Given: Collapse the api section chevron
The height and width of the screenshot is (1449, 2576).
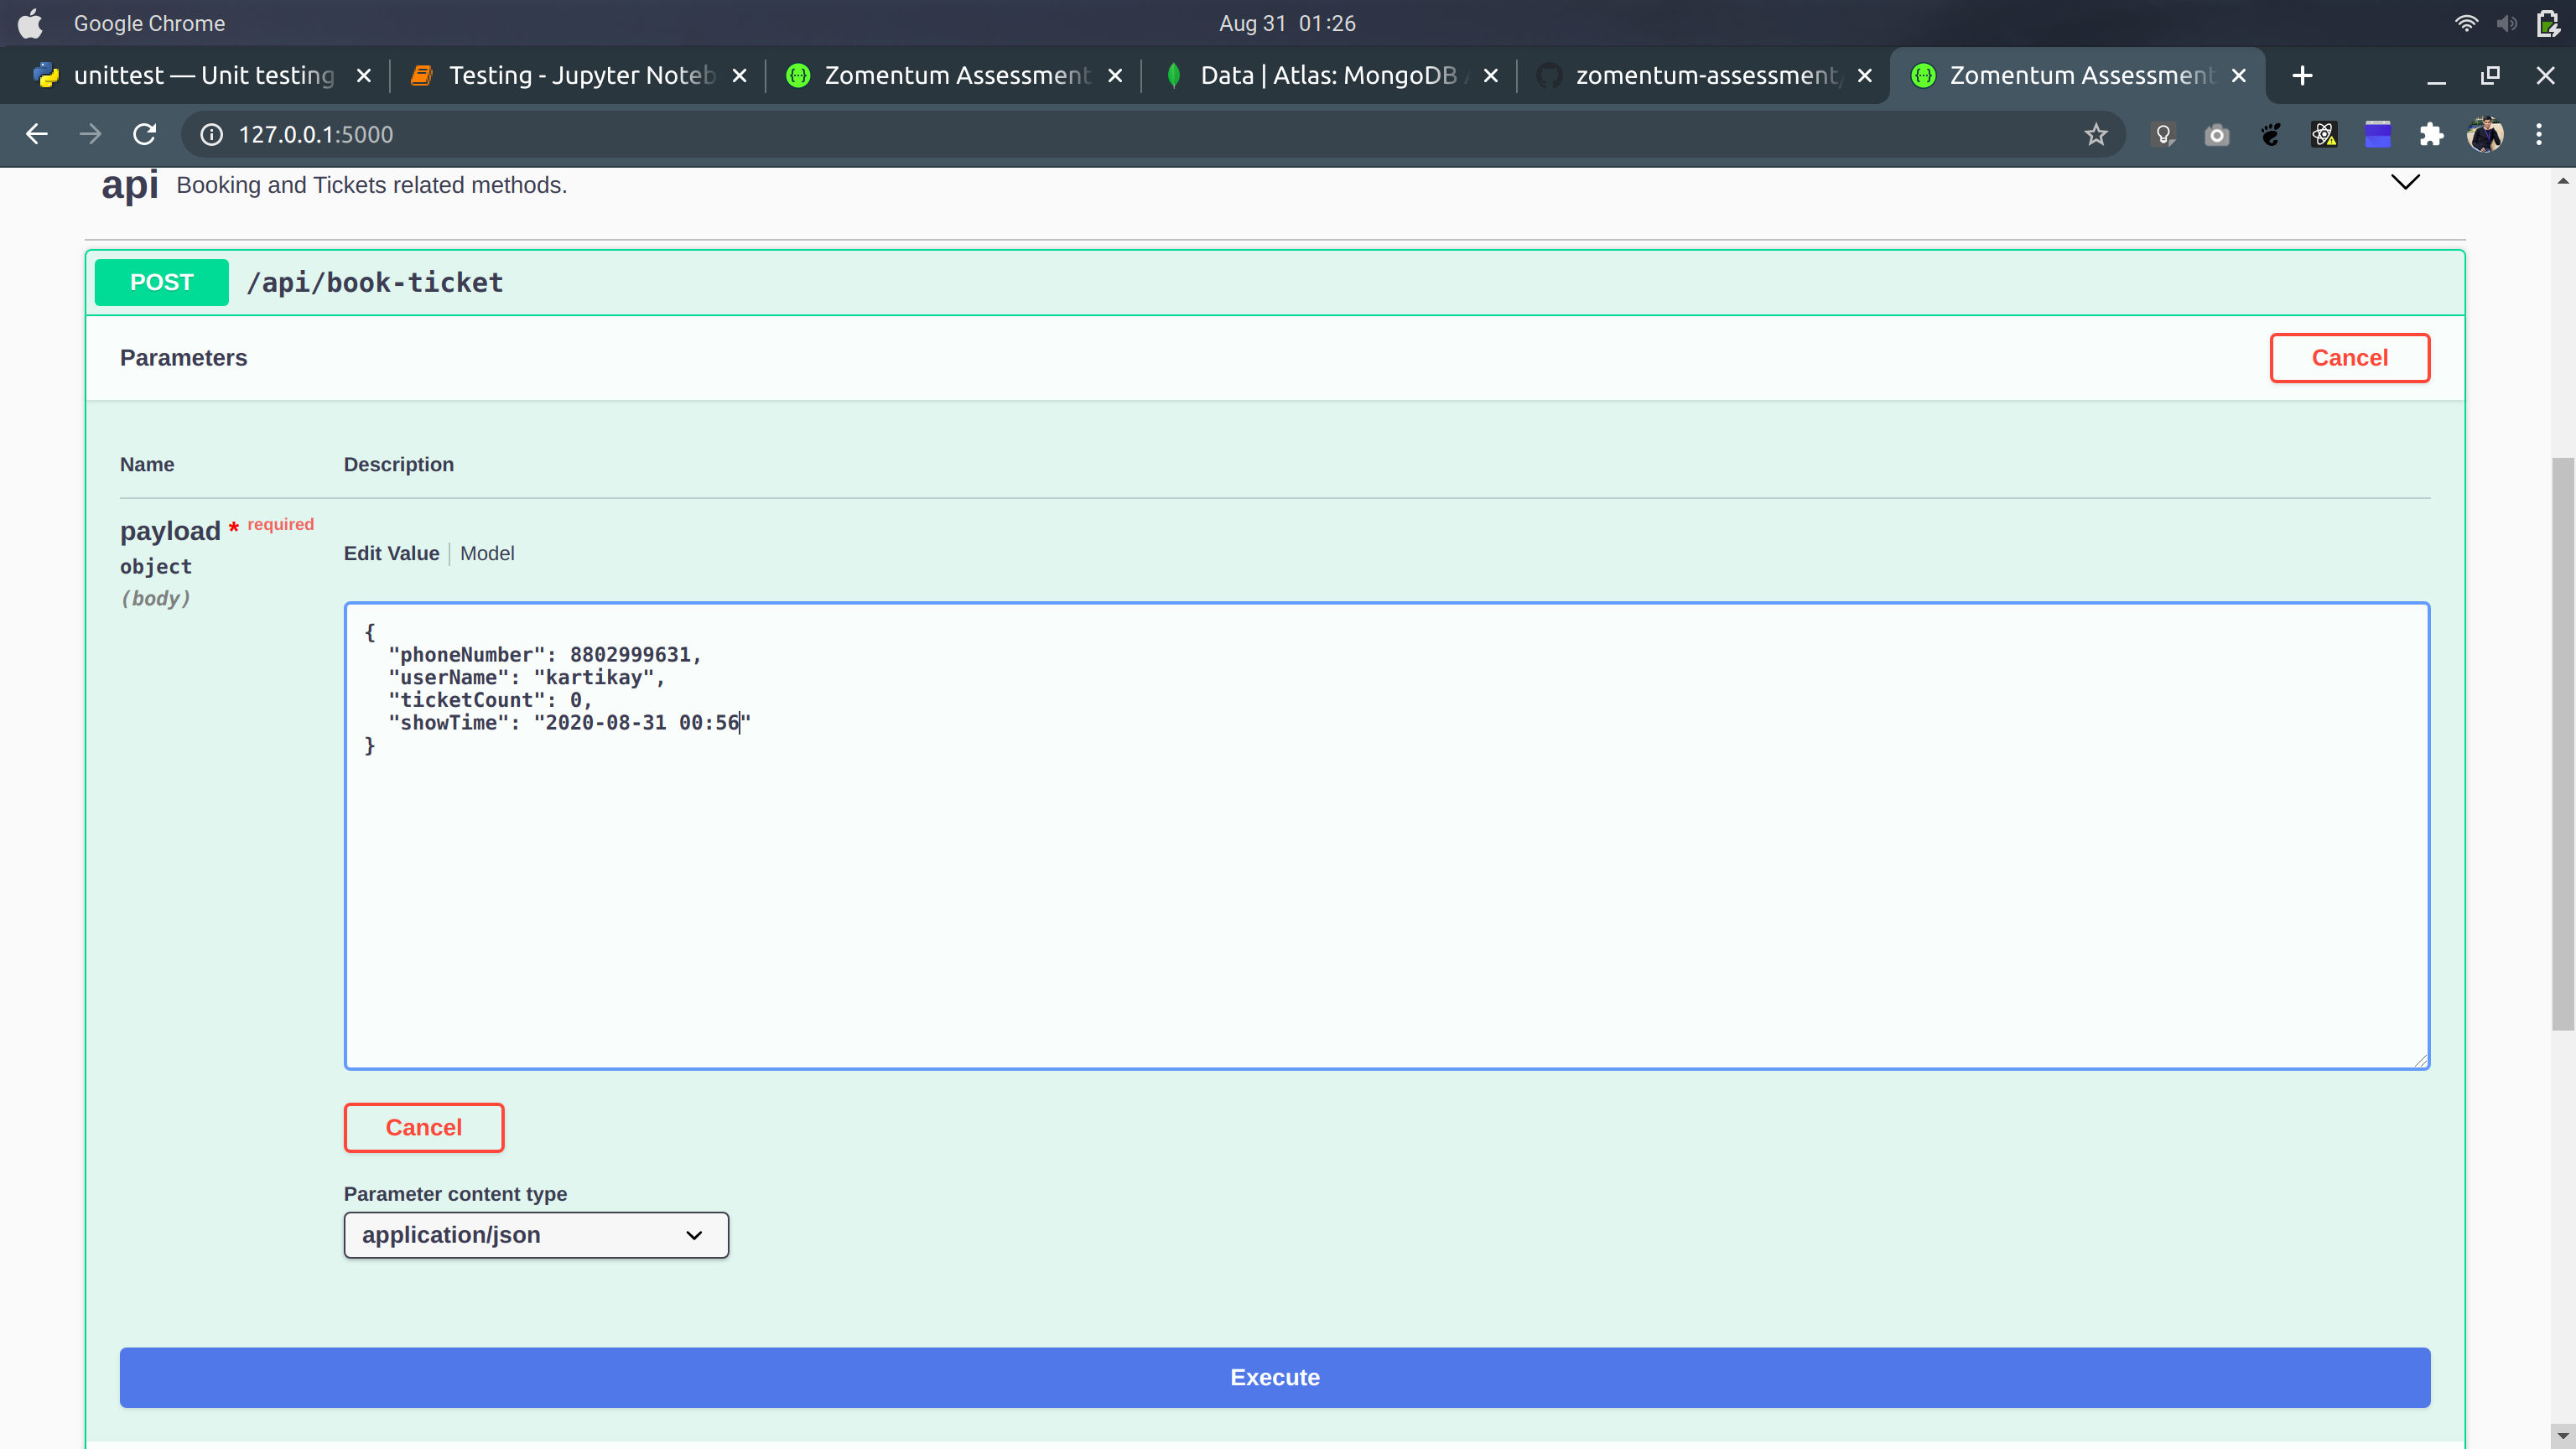Looking at the screenshot, I should pyautogui.click(x=2404, y=182).
